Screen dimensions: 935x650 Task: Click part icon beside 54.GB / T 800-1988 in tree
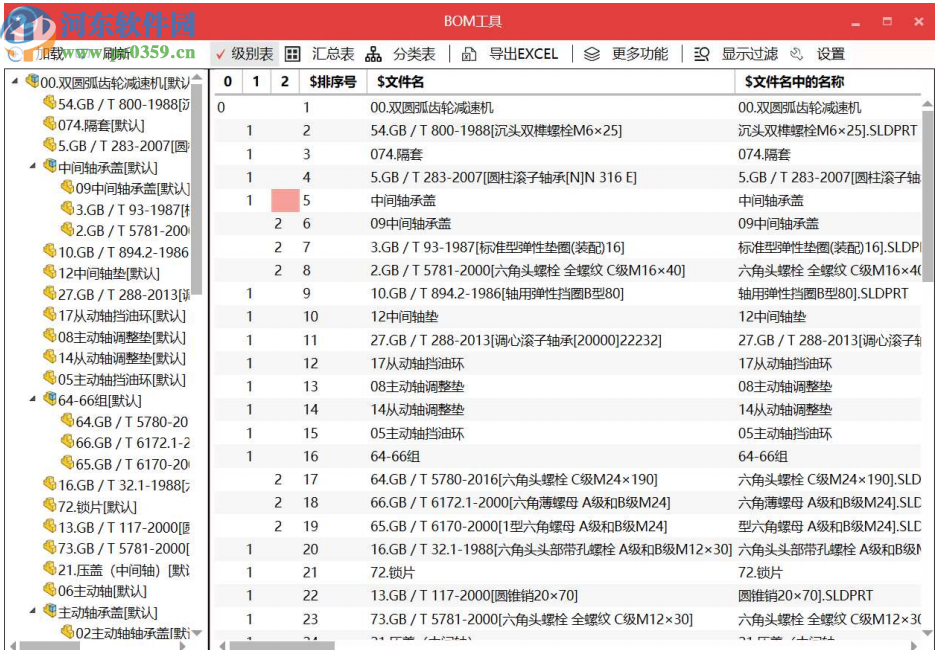pyautogui.click(x=50, y=103)
